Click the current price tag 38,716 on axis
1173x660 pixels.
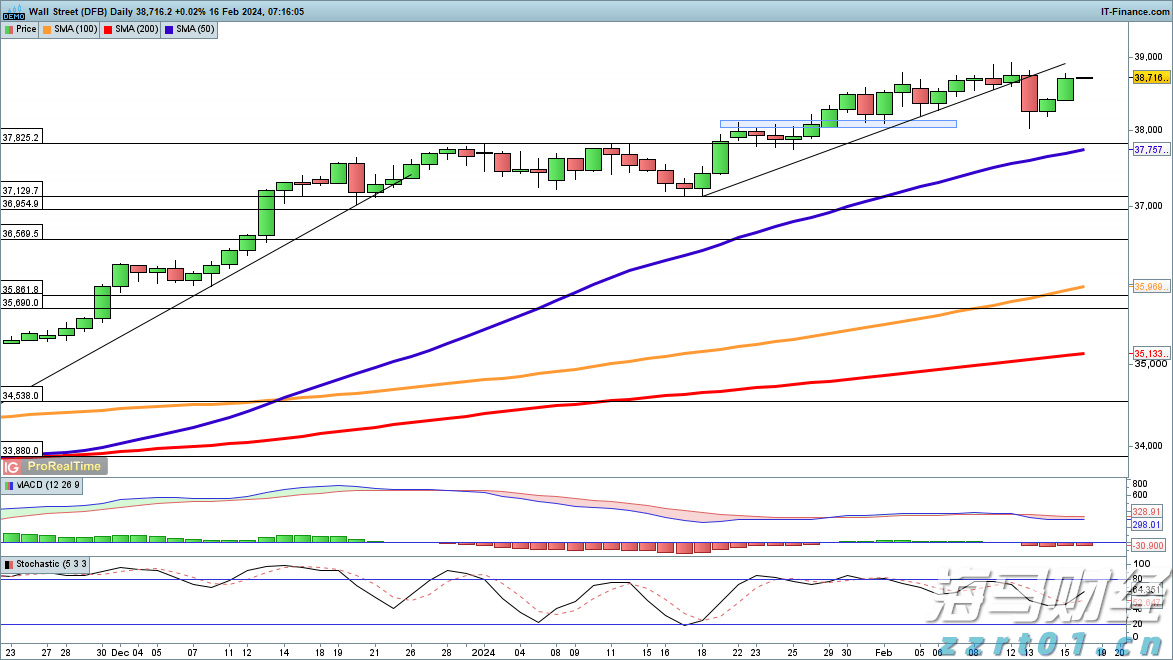tap(1151, 78)
